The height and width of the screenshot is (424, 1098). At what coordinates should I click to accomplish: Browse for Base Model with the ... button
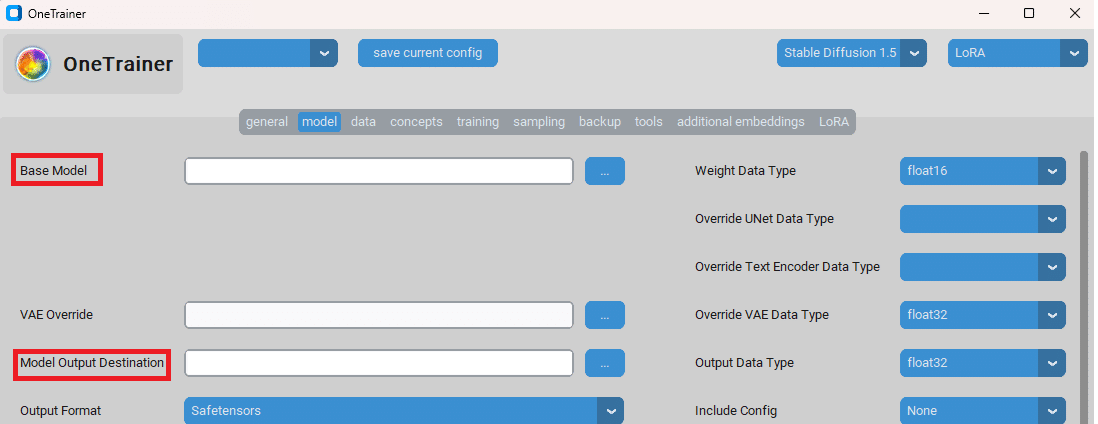pyautogui.click(x=604, y=171)
